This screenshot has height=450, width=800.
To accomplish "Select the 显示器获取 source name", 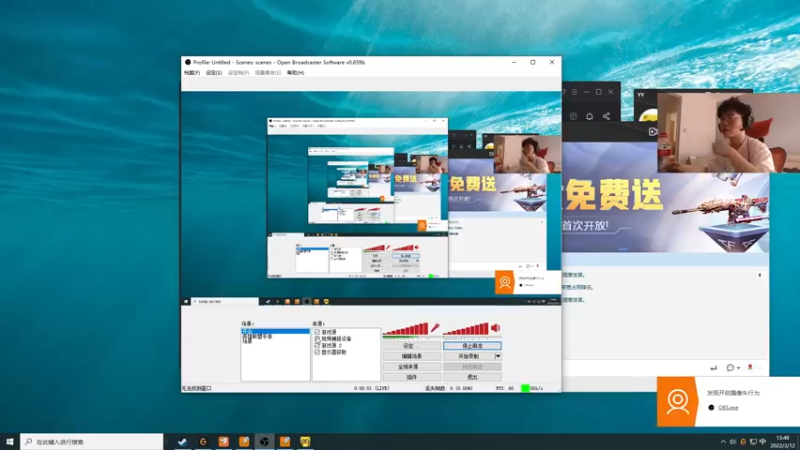I will [334, 352].
